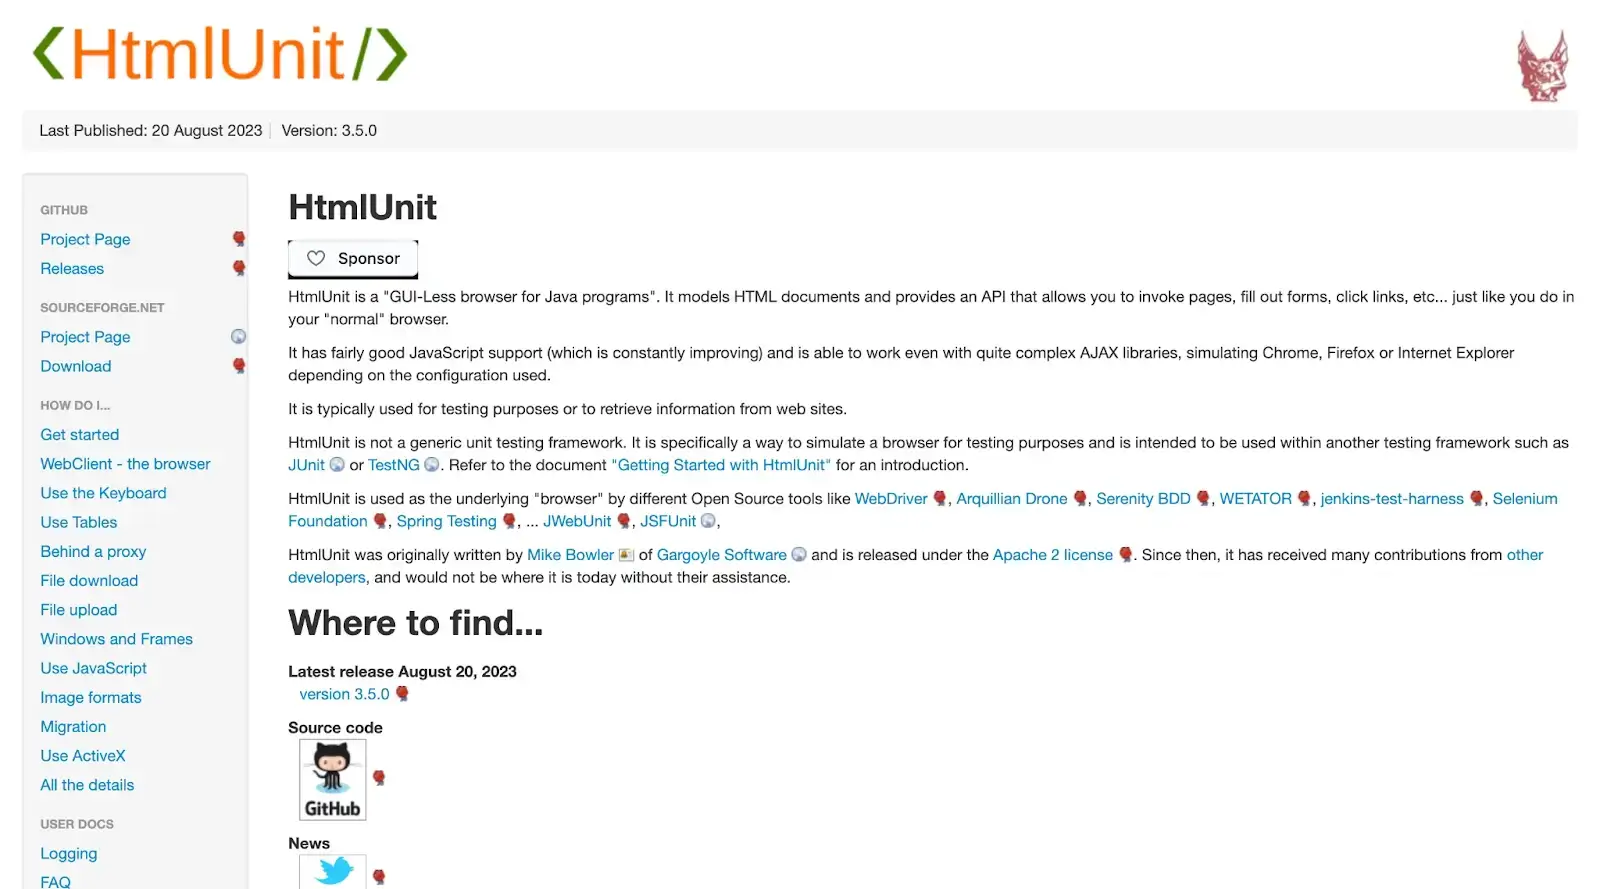Image resolution: width=1600 pixels, height=889 pixels.
Task: Open Behind a proxy page
Action: click(x=93, y=551)
